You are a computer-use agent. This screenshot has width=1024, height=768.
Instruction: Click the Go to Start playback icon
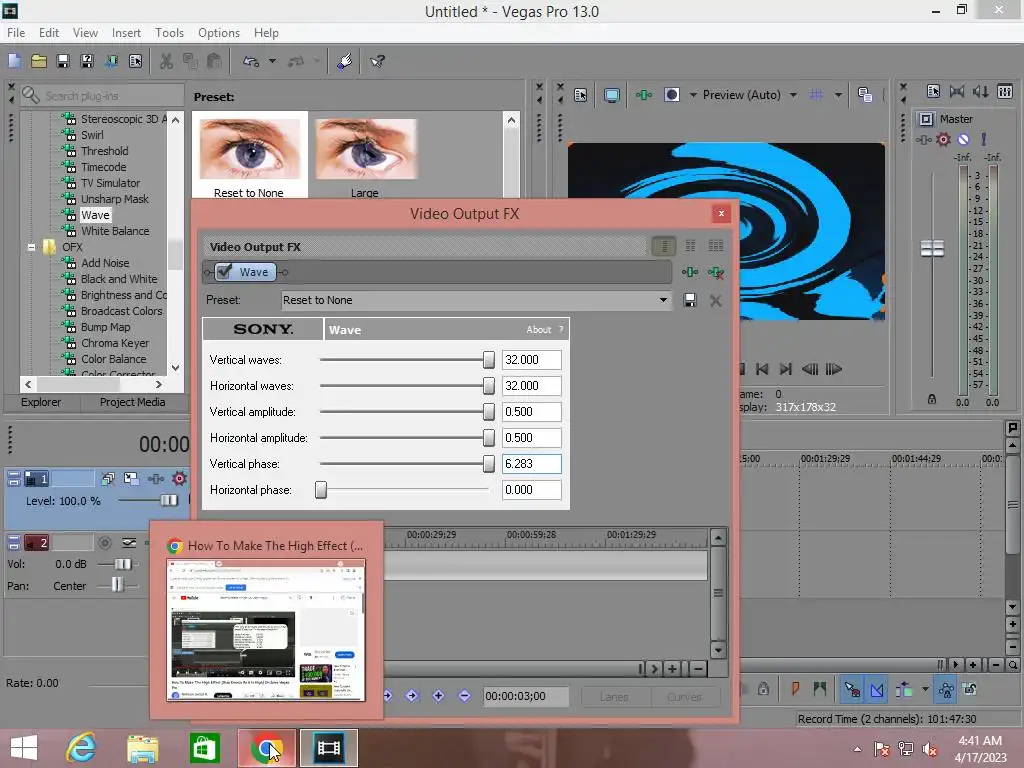click(761, 369)
